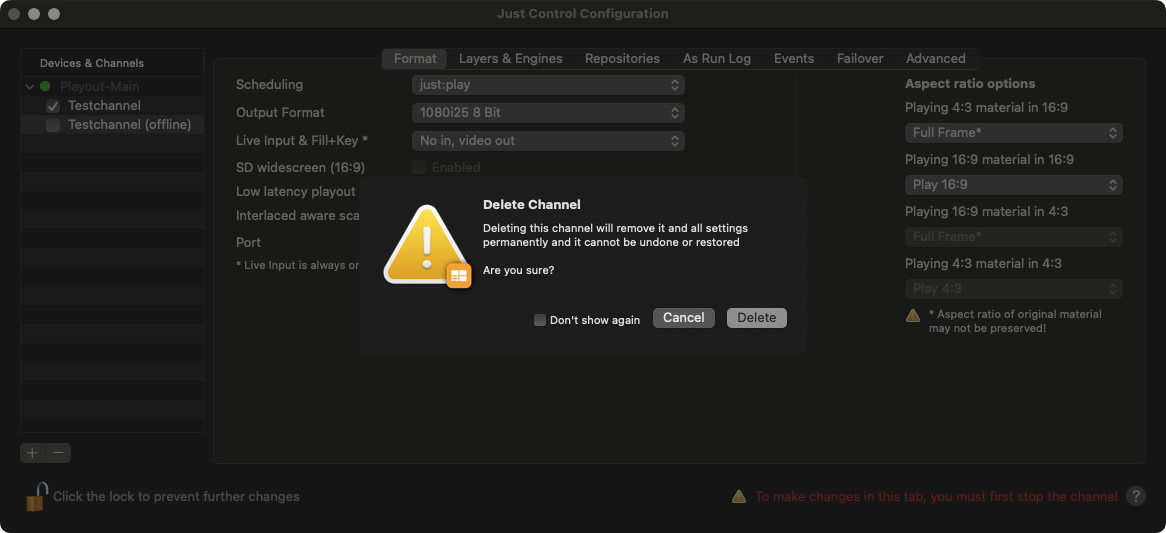
Task: Open the 16:9 in 4:3 Full Frame dropdown
Action: (x=1014, y=236)
